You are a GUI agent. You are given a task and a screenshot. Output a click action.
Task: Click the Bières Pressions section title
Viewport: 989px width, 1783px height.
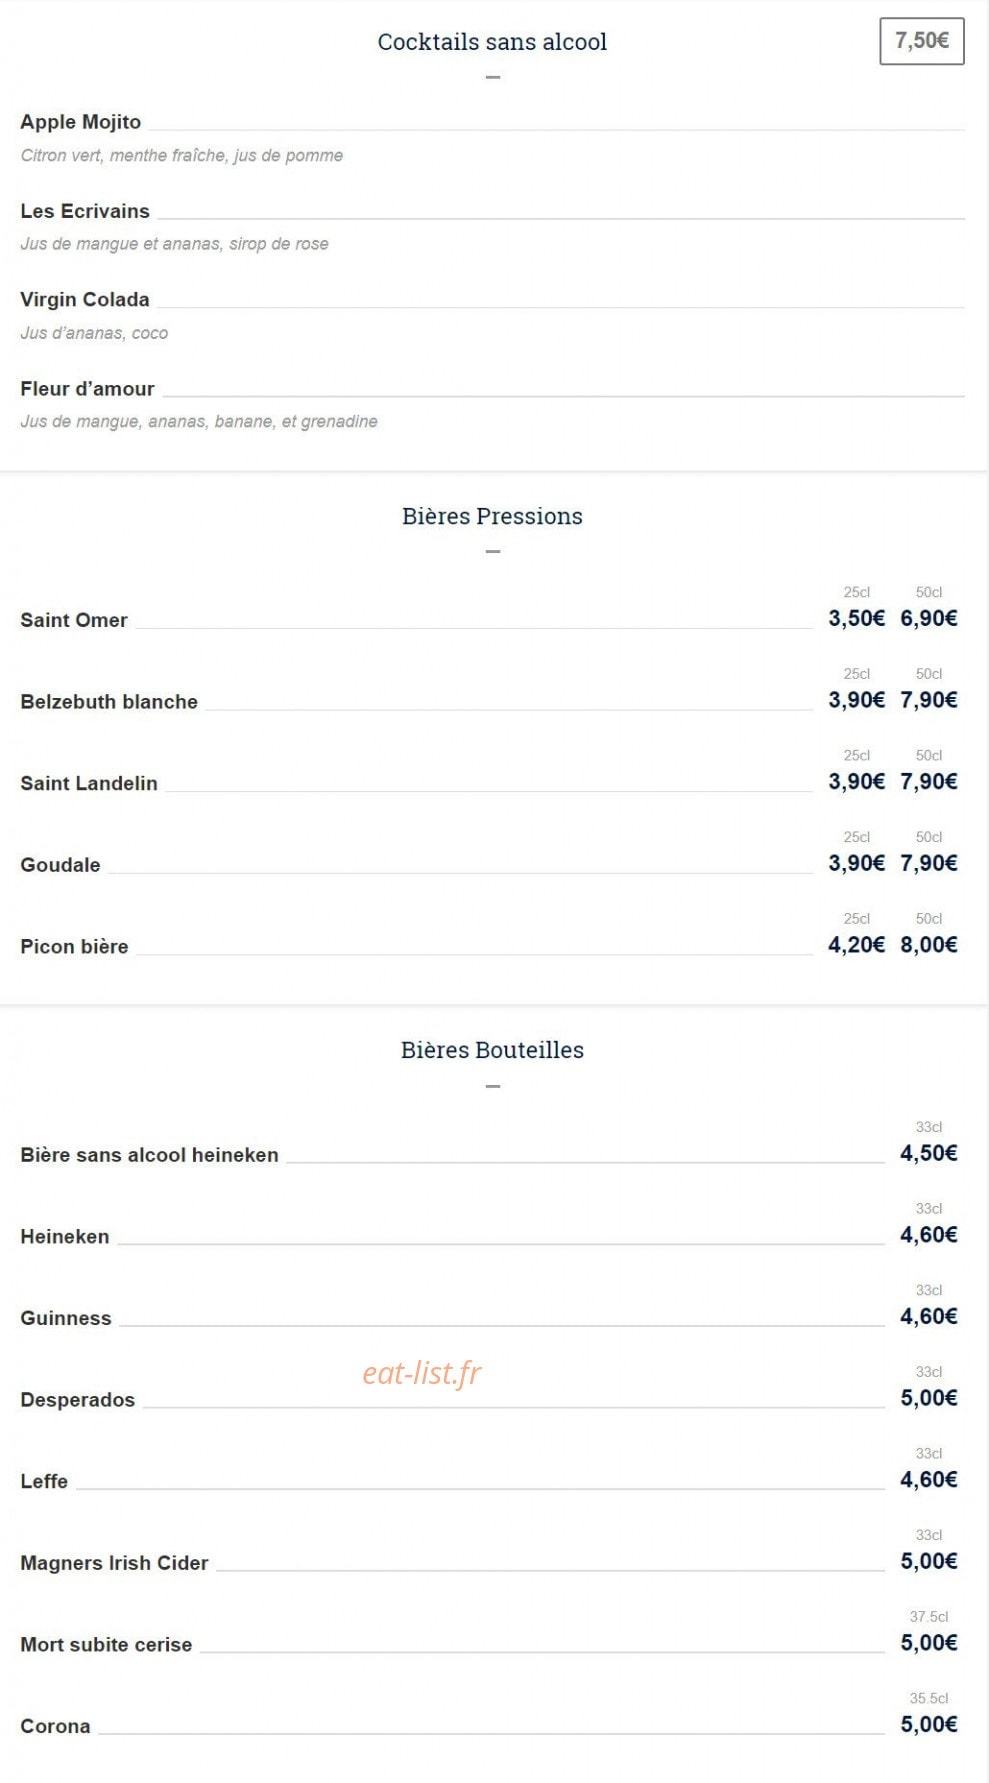[x=492, y=516]
